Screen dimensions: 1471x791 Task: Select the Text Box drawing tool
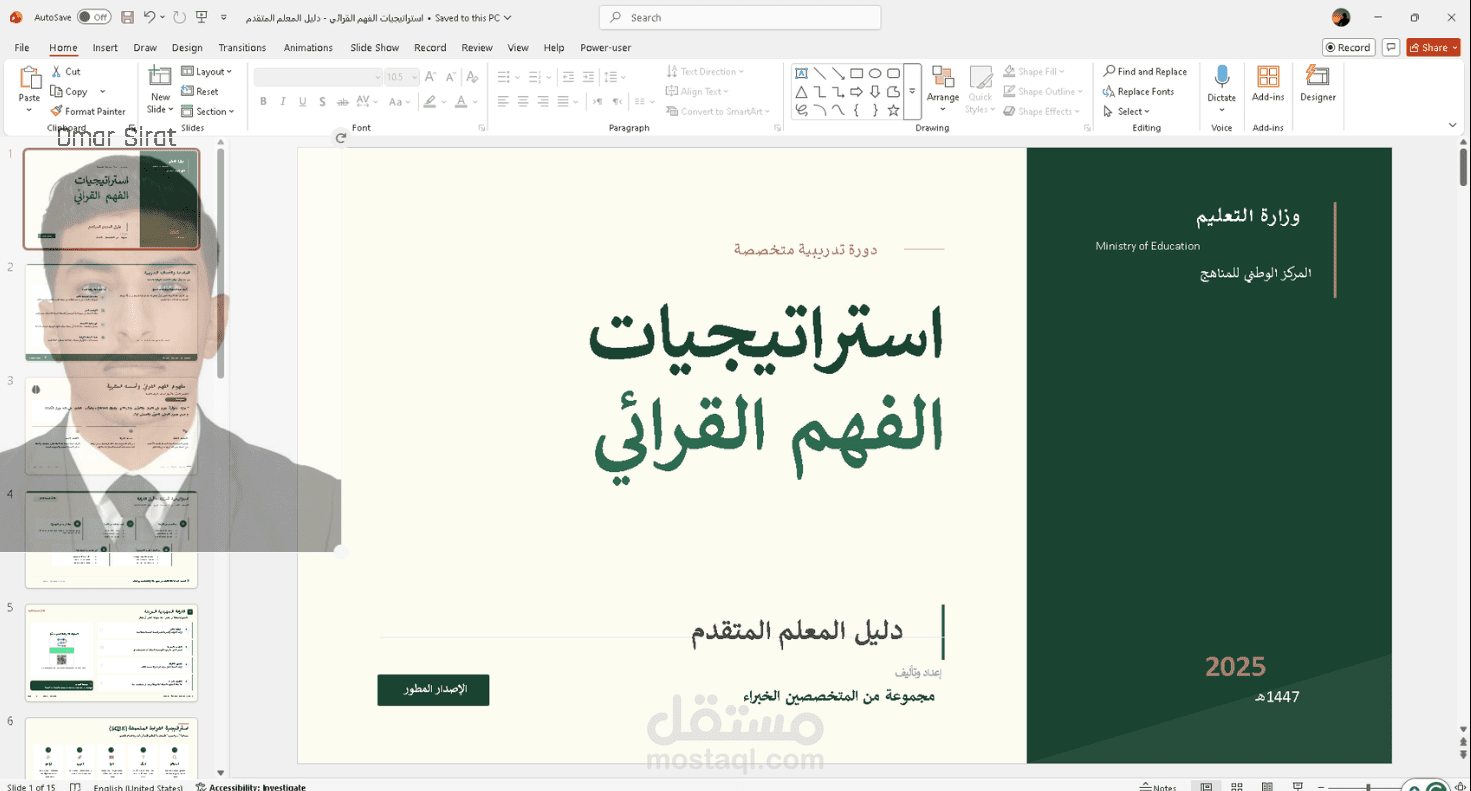(801, 73)
